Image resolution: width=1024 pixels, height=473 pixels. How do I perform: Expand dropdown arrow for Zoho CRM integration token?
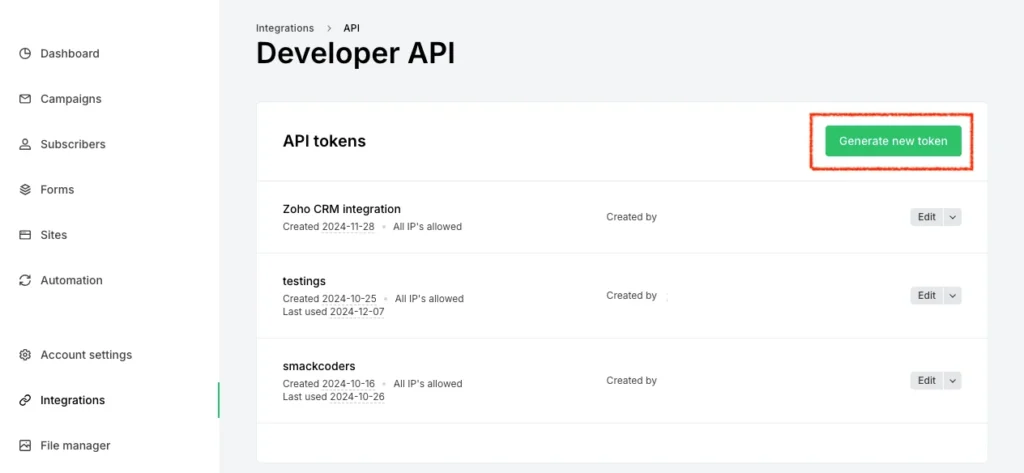[x=952, y=217]
